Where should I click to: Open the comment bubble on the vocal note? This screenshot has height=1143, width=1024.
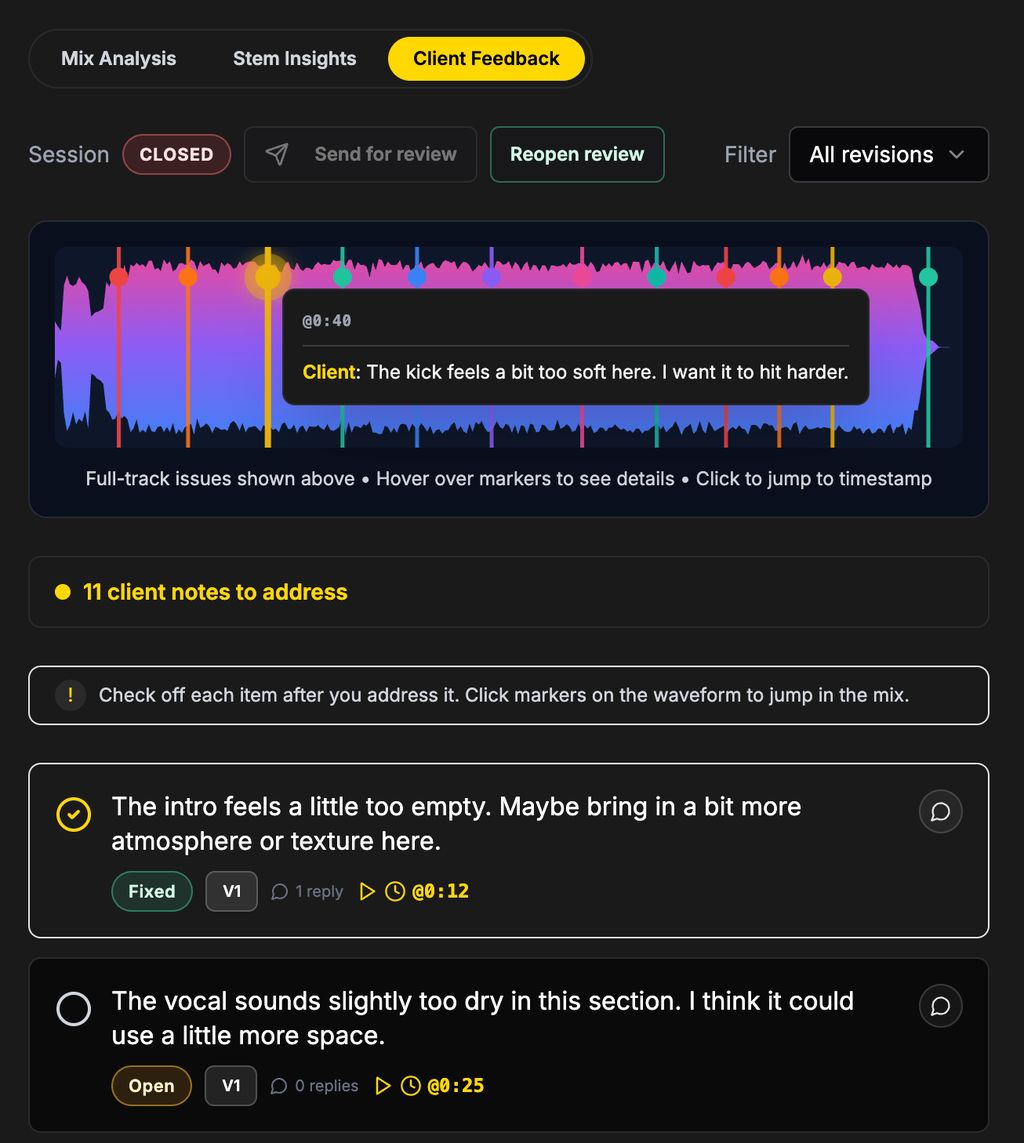click(940, 1006)
